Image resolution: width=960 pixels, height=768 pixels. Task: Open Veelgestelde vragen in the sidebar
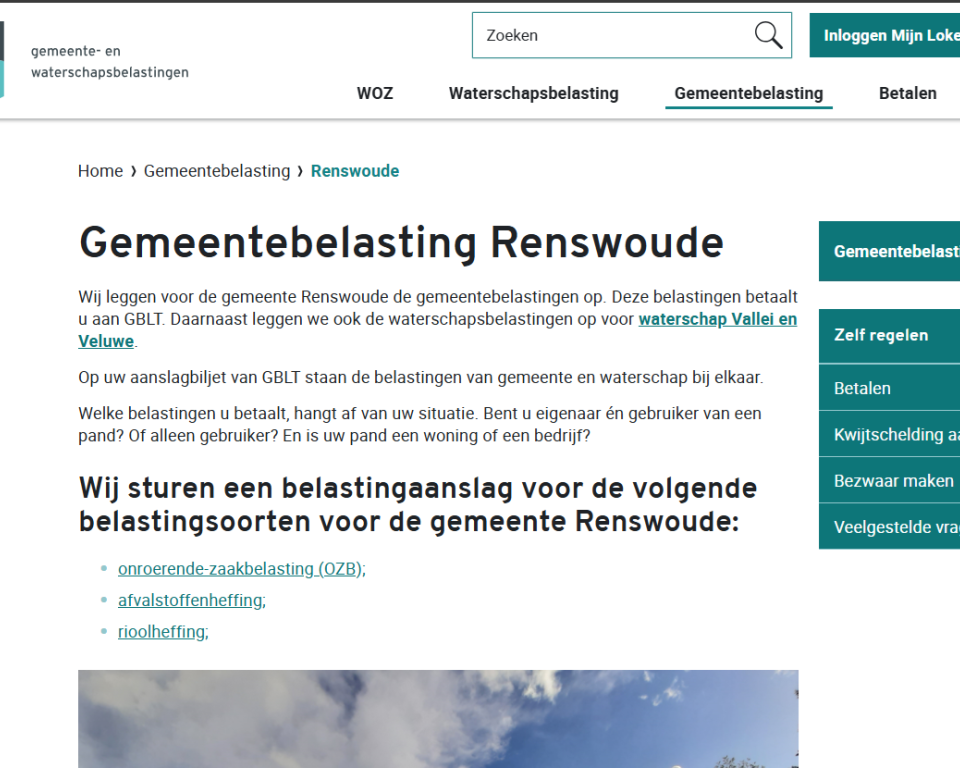point(890,527)
